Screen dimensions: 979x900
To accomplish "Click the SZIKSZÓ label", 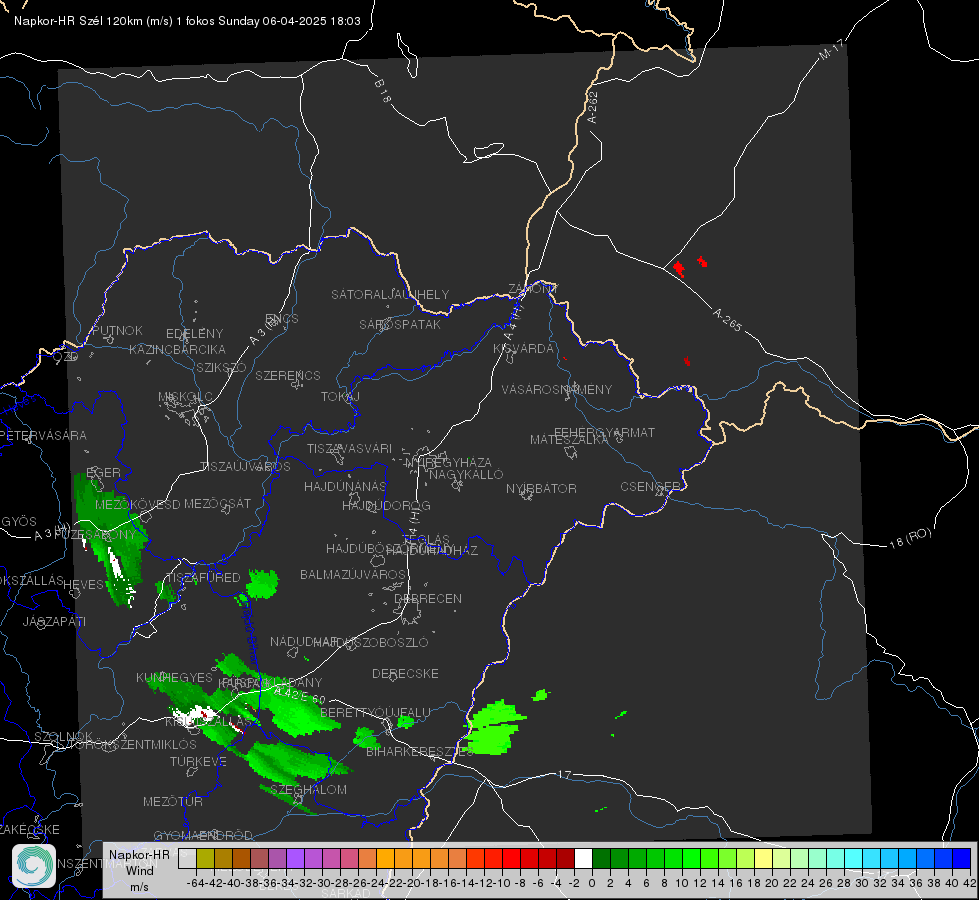I will (221, 367).
